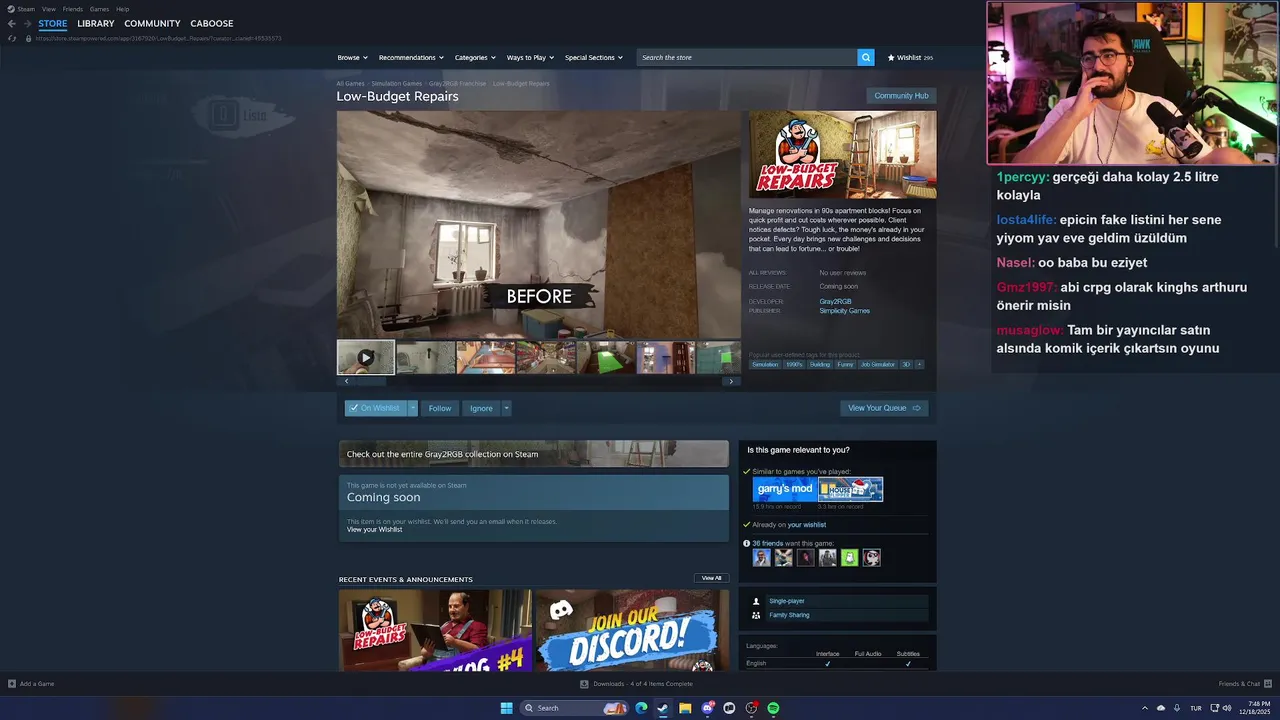Open Microsoft Edge from taskbar
The height and width of the screenshot is (720, 1280).
641,708
